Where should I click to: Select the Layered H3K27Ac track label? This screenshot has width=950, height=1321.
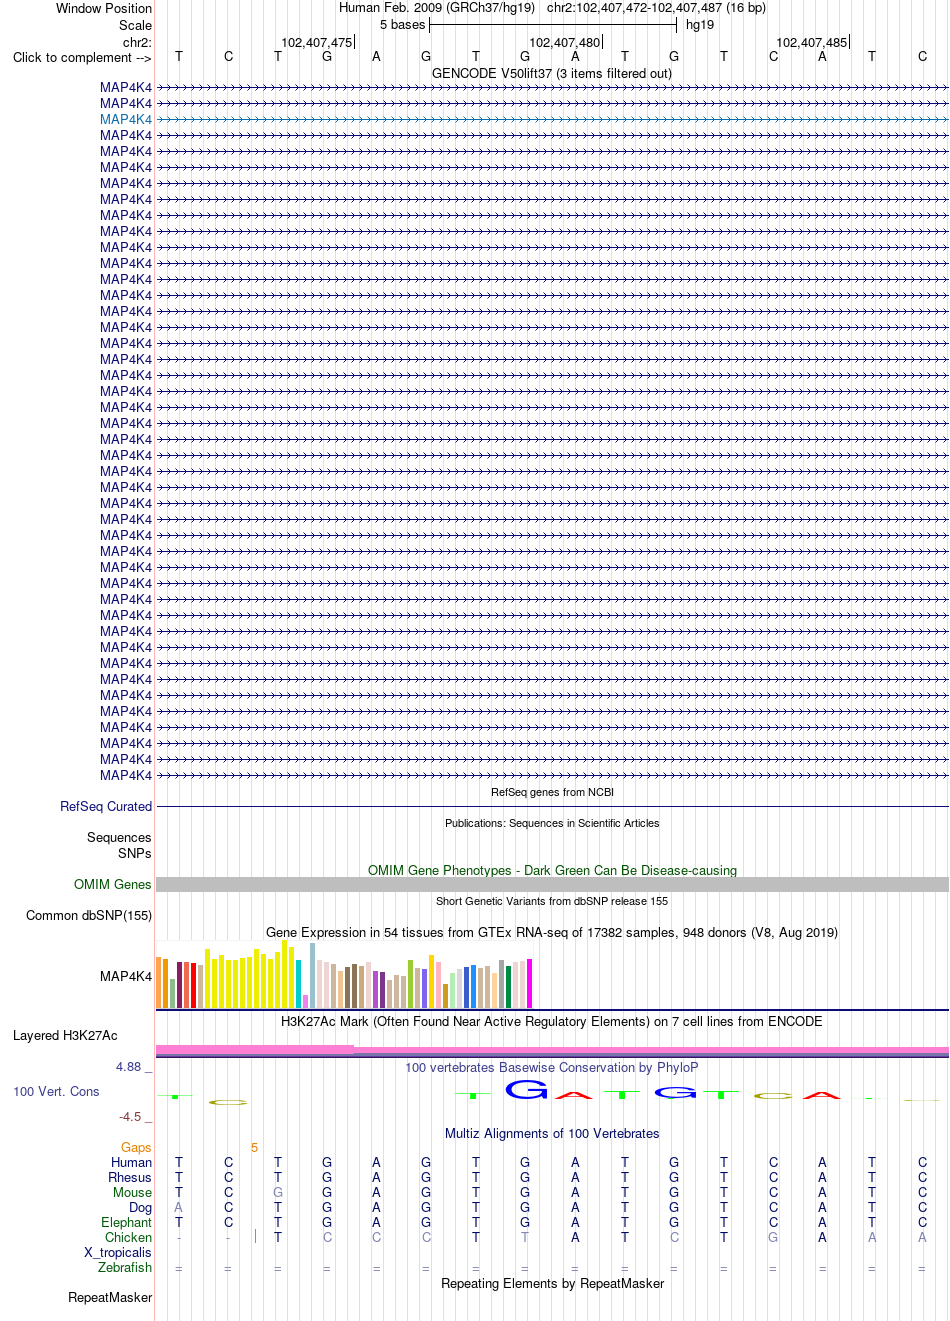pyautogui.click(x=65, y=1035)
